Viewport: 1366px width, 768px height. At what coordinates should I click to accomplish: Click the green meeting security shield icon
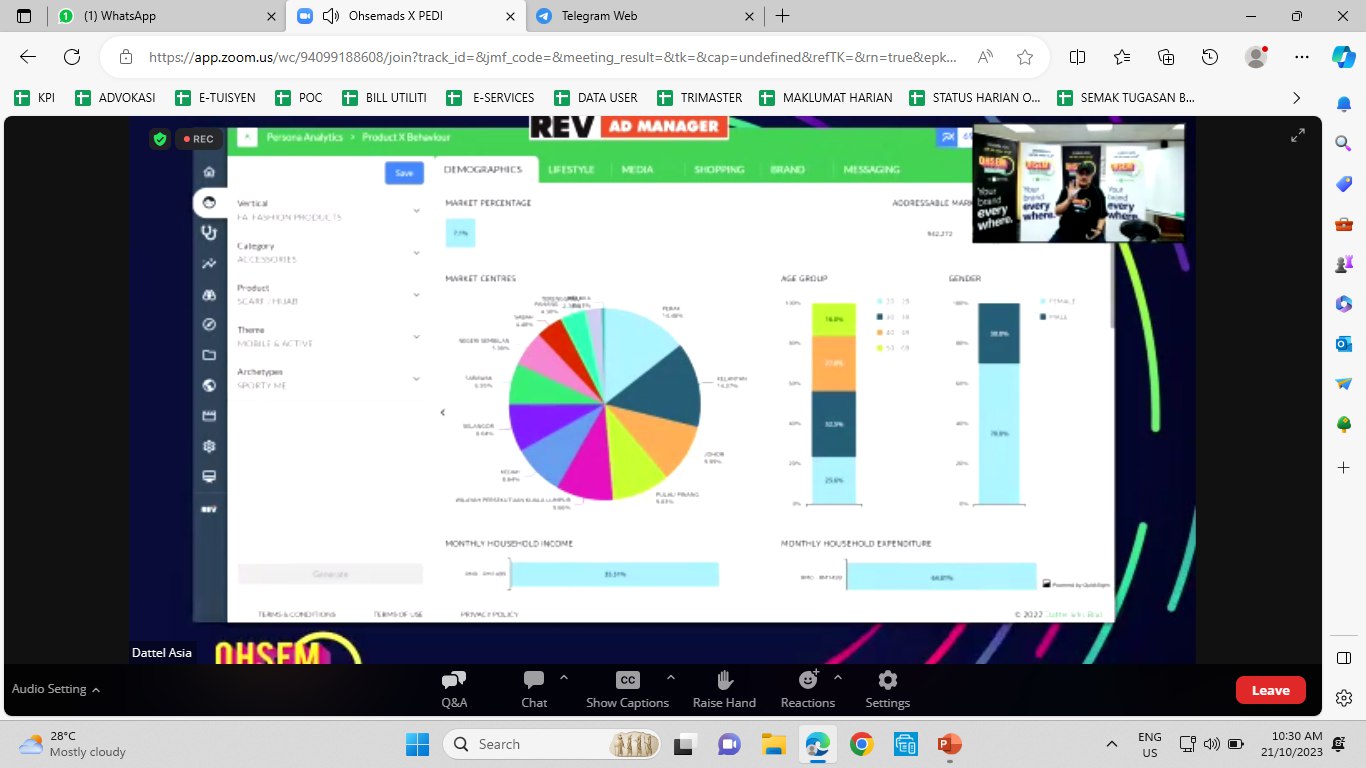pos(160,139)
